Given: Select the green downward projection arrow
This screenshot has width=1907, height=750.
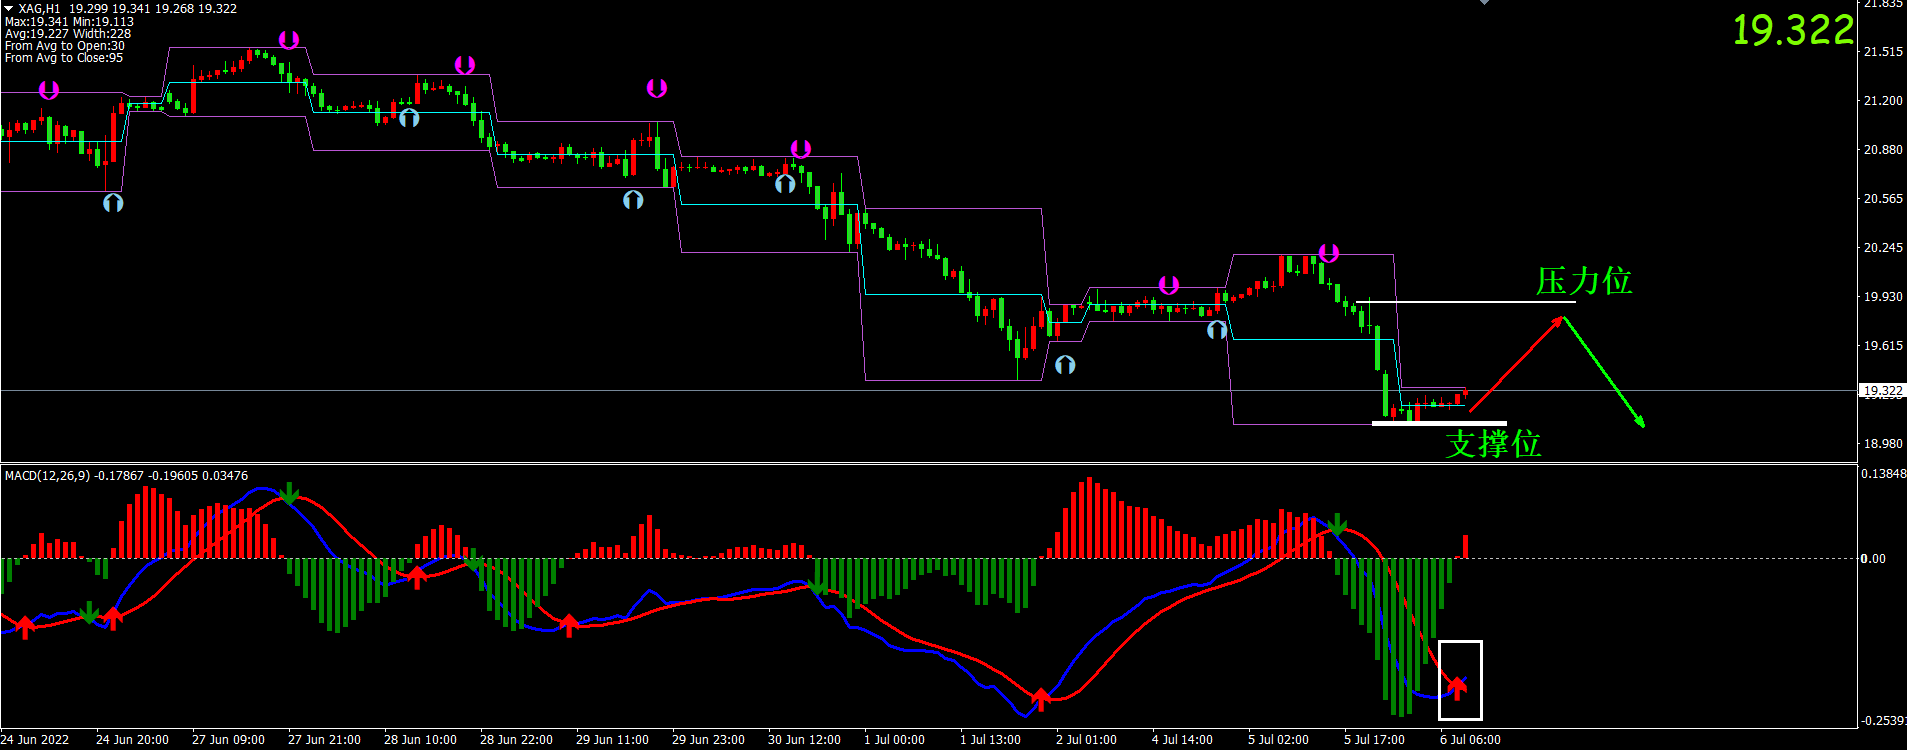Looking at the screenshot, I should click(x=1604, y=372).
